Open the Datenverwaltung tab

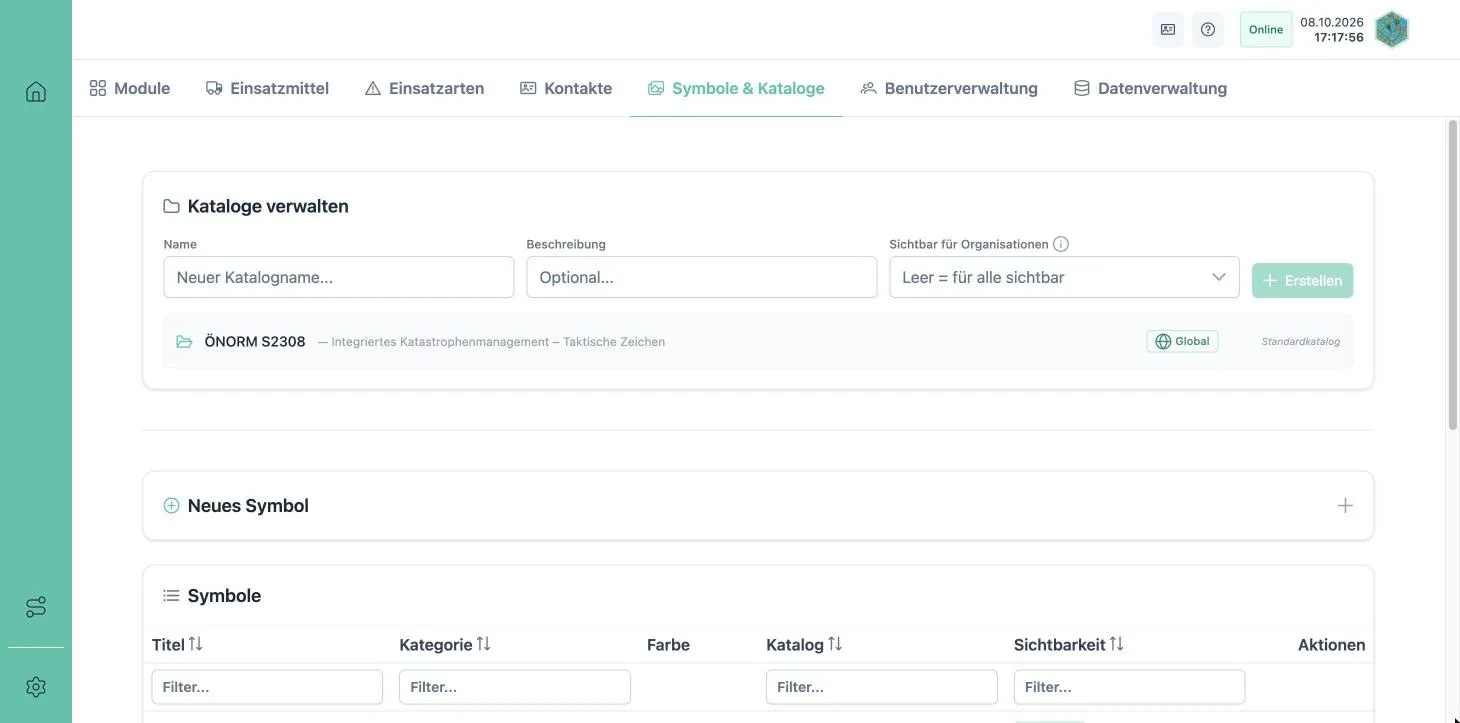click(1150, 88)
